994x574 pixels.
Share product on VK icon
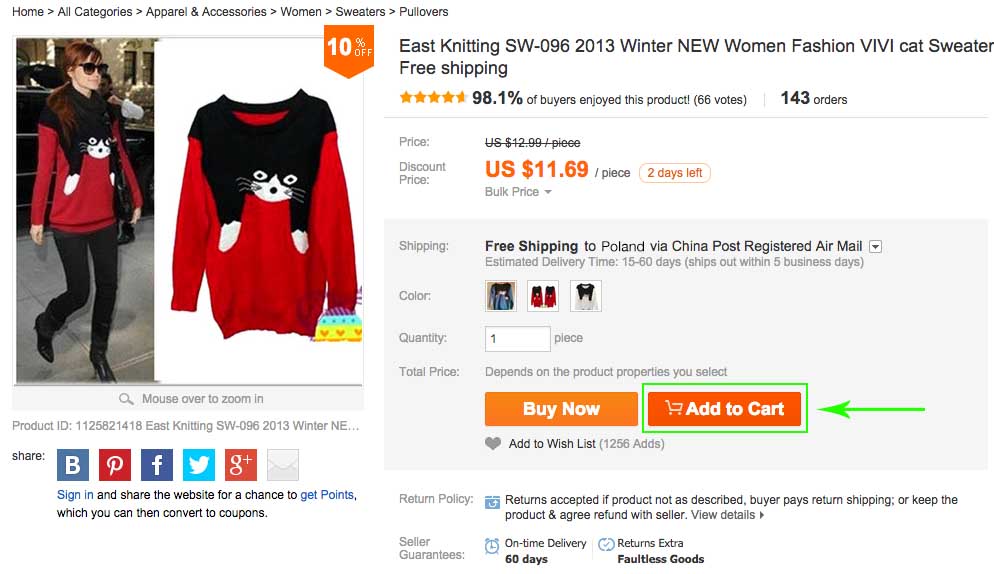click(x=73, y=465)
